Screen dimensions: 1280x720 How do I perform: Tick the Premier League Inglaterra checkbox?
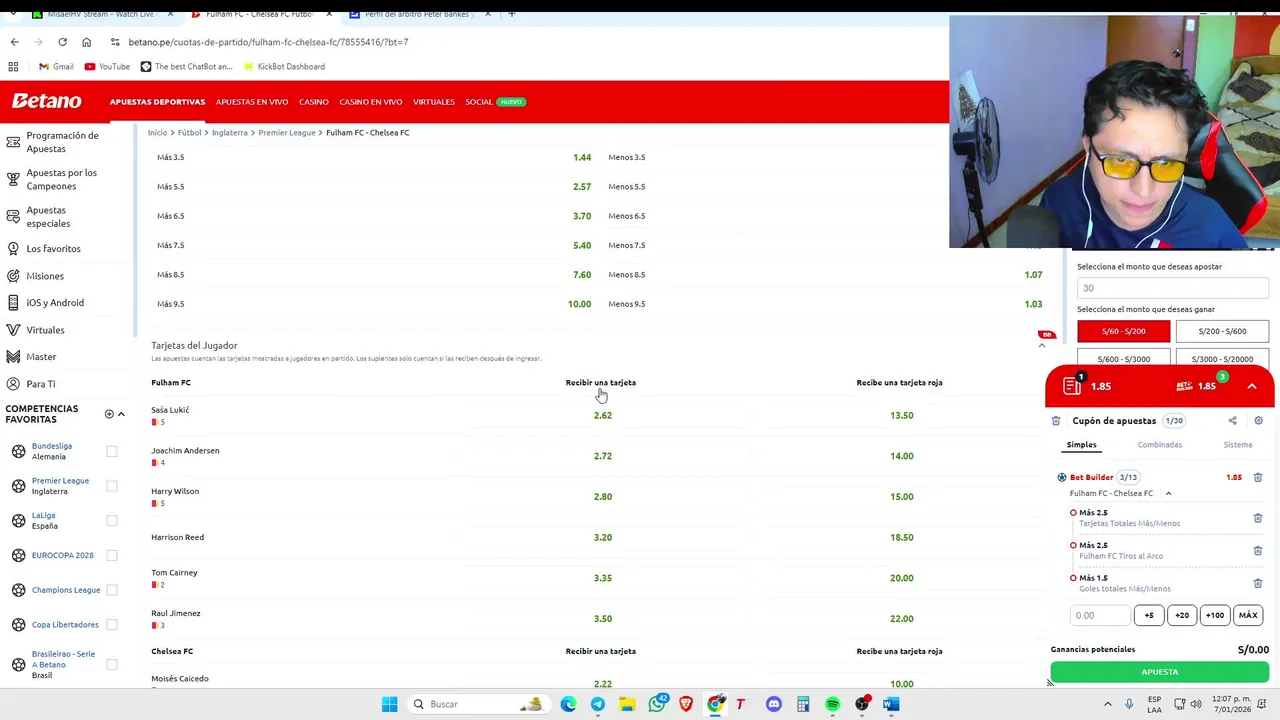pyautogui.click(x=112, y=486)
